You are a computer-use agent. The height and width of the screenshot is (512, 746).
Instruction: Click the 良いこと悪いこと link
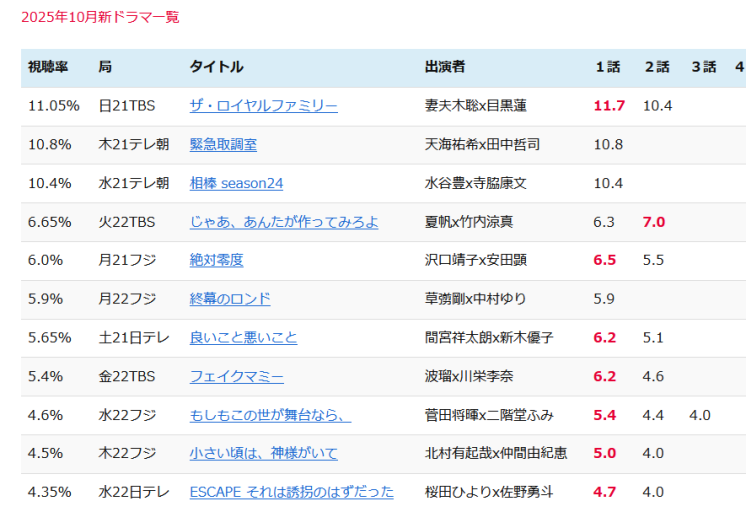pos(243,338)
